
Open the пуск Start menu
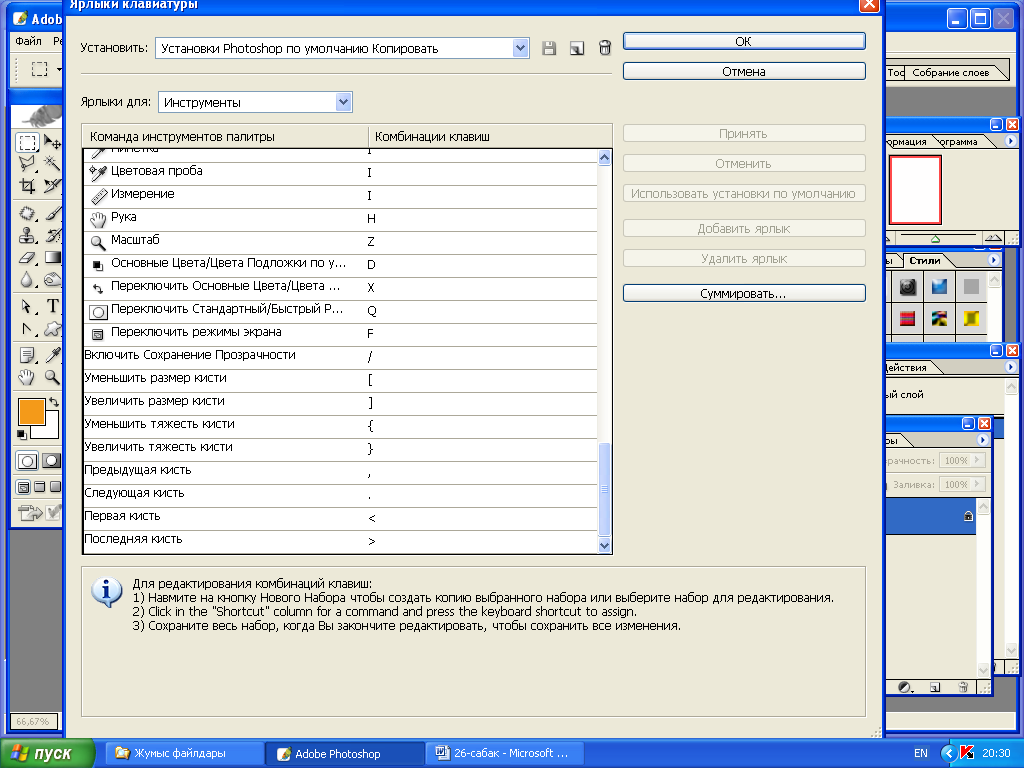click(47, 754)
